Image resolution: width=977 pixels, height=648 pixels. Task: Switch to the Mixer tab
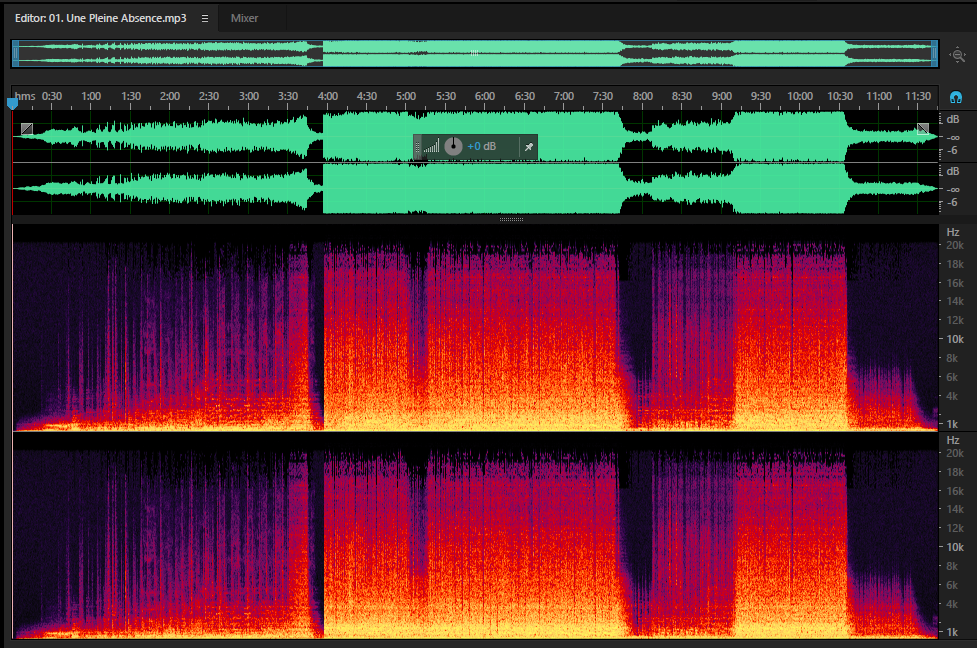(244, 18)
